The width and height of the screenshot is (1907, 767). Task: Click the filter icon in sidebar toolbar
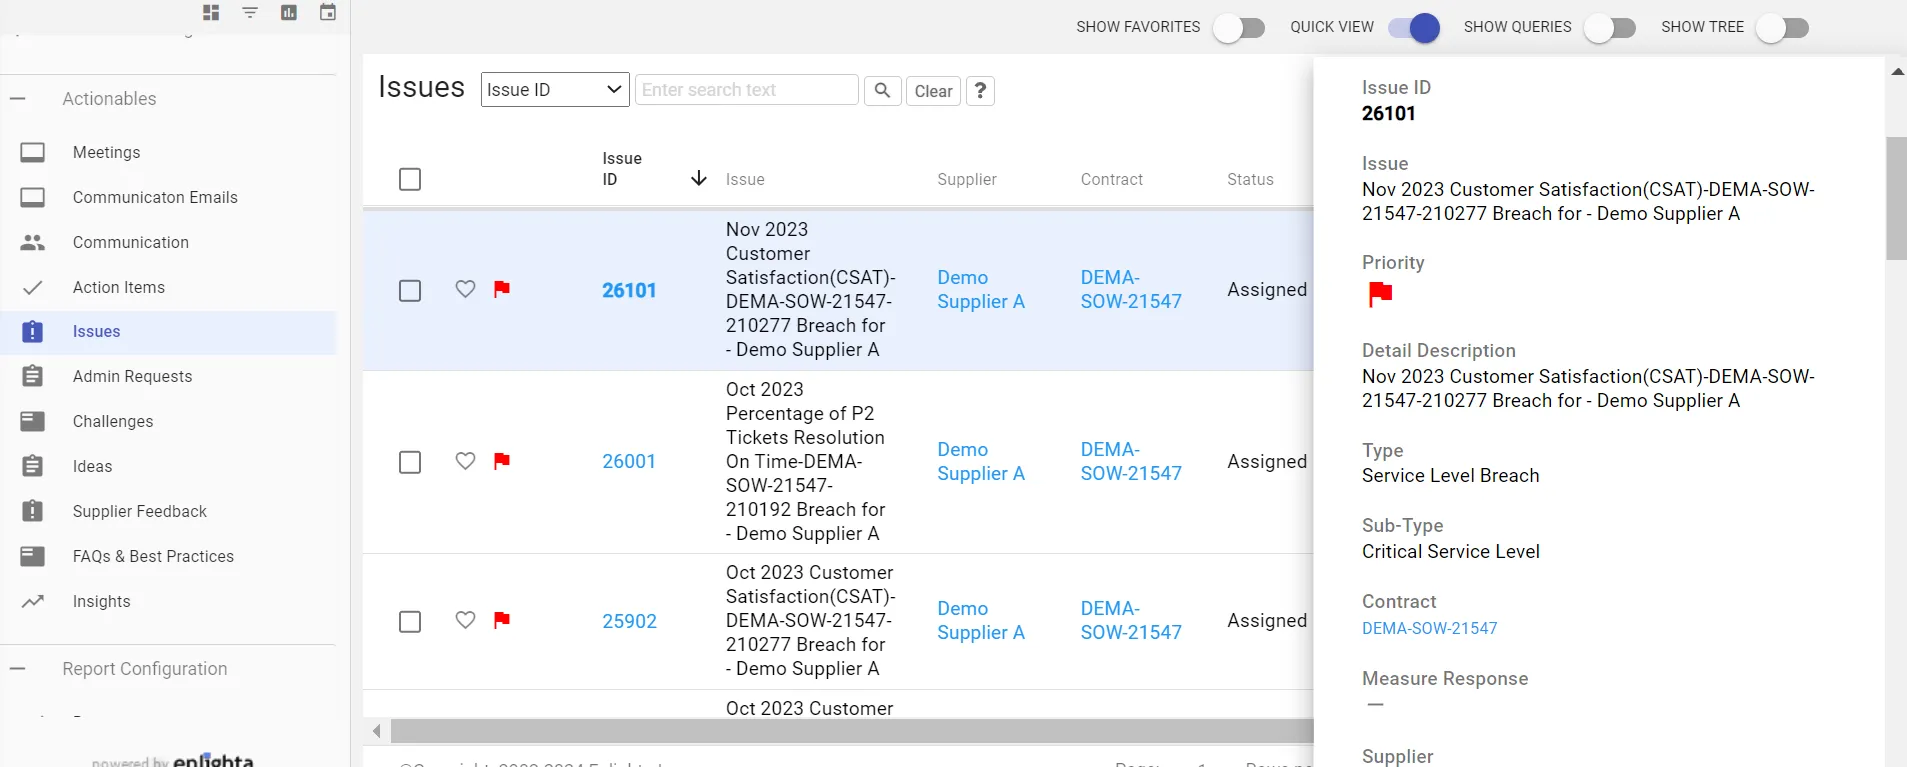point(250,13)
